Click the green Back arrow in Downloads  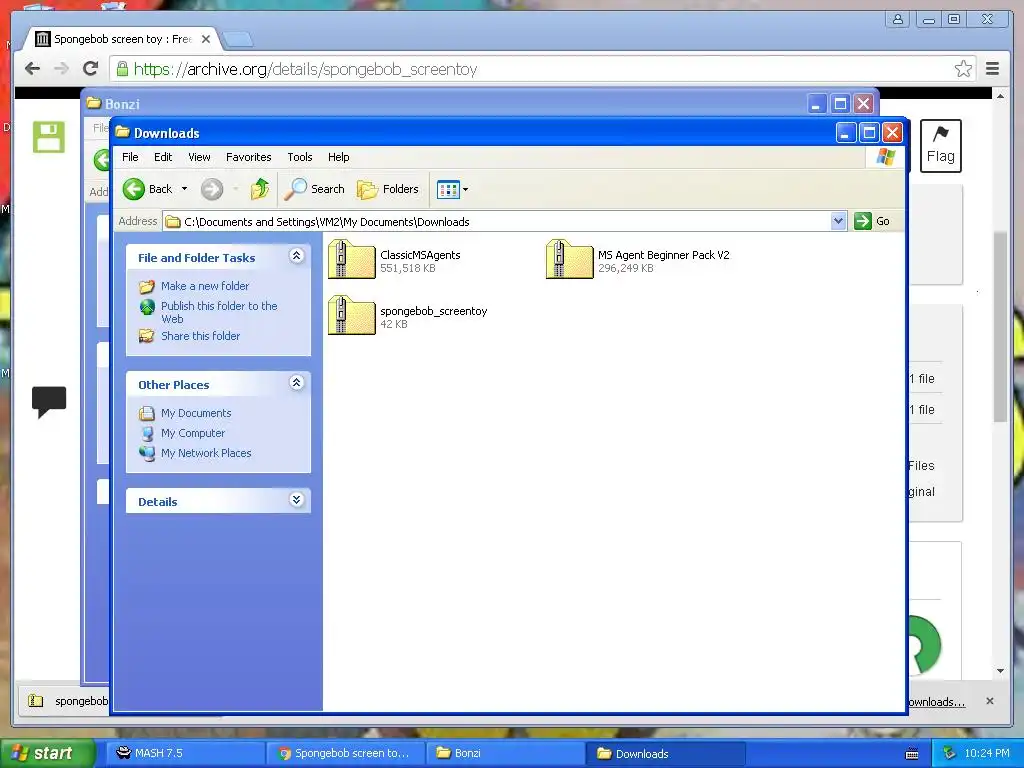pyautogui.click(x=134, y=189)
